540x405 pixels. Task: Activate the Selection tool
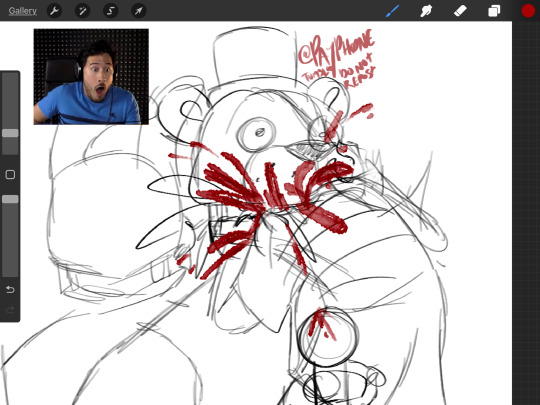point(111,11)
